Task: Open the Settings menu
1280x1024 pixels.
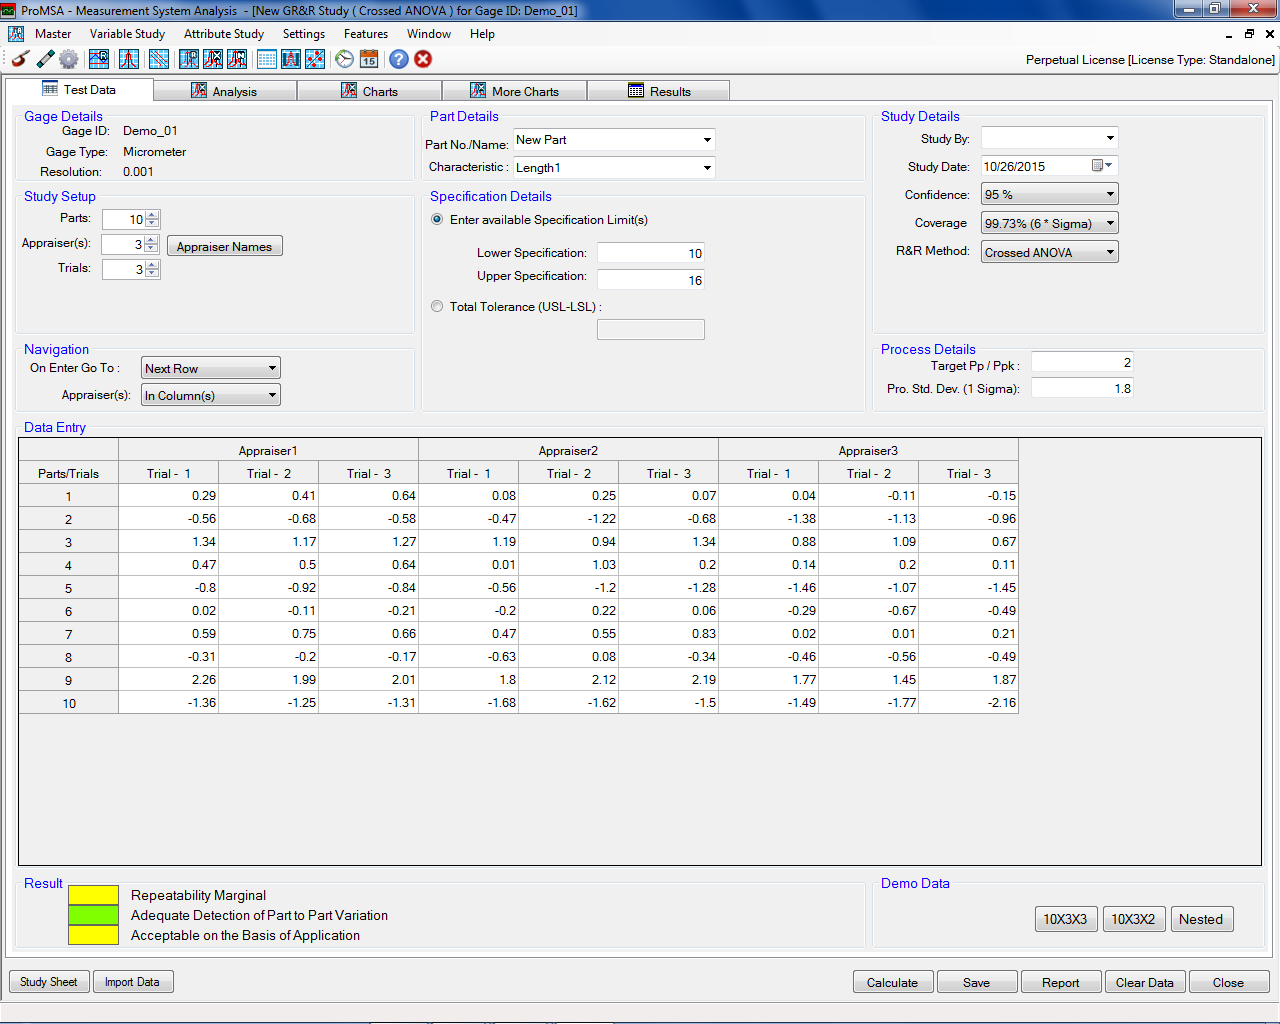Action: click(x=304, y=33)
